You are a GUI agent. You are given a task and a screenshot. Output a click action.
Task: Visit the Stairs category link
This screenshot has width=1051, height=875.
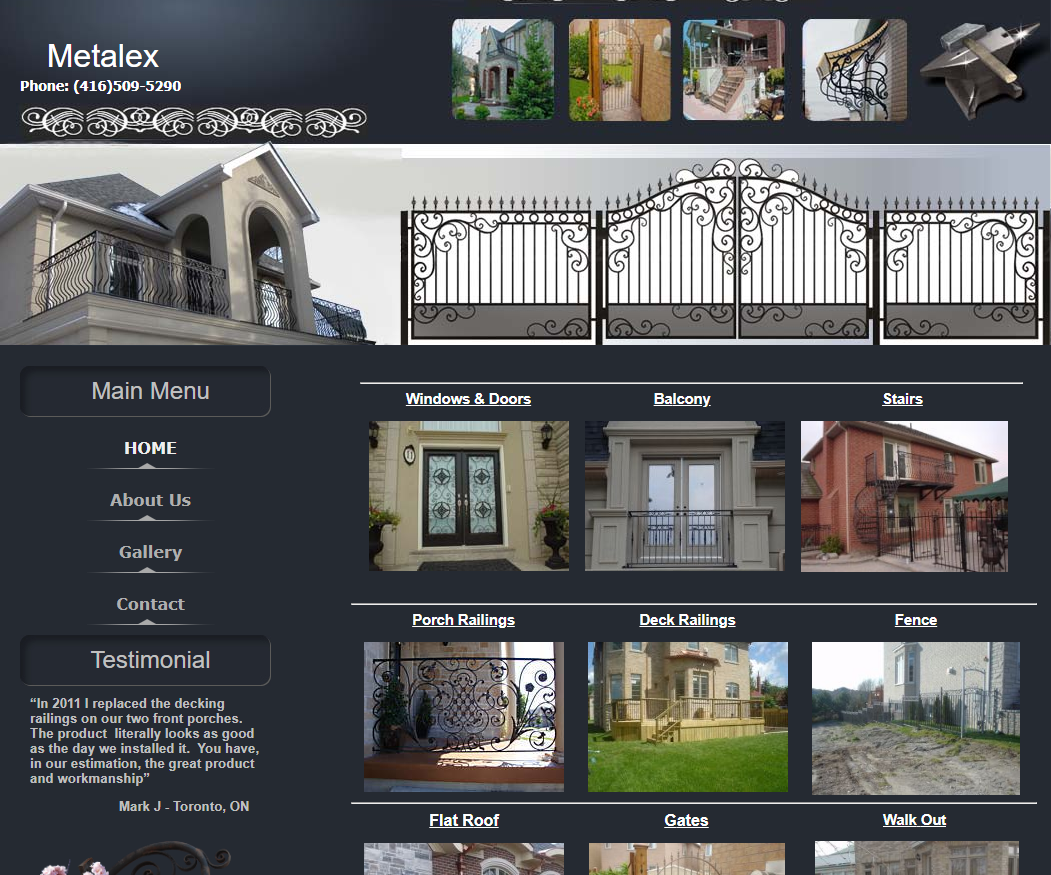click(902, 399)
